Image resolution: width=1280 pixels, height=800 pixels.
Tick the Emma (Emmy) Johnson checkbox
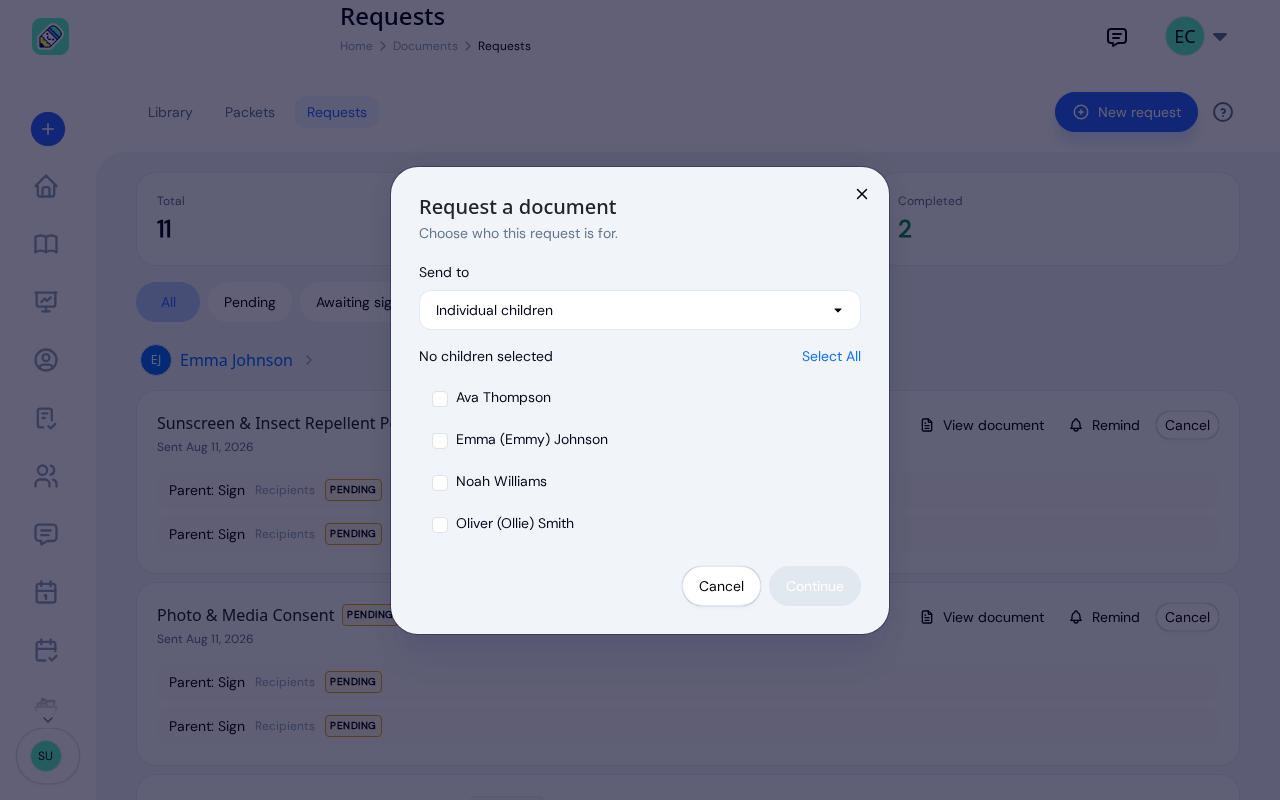(440, 441)
